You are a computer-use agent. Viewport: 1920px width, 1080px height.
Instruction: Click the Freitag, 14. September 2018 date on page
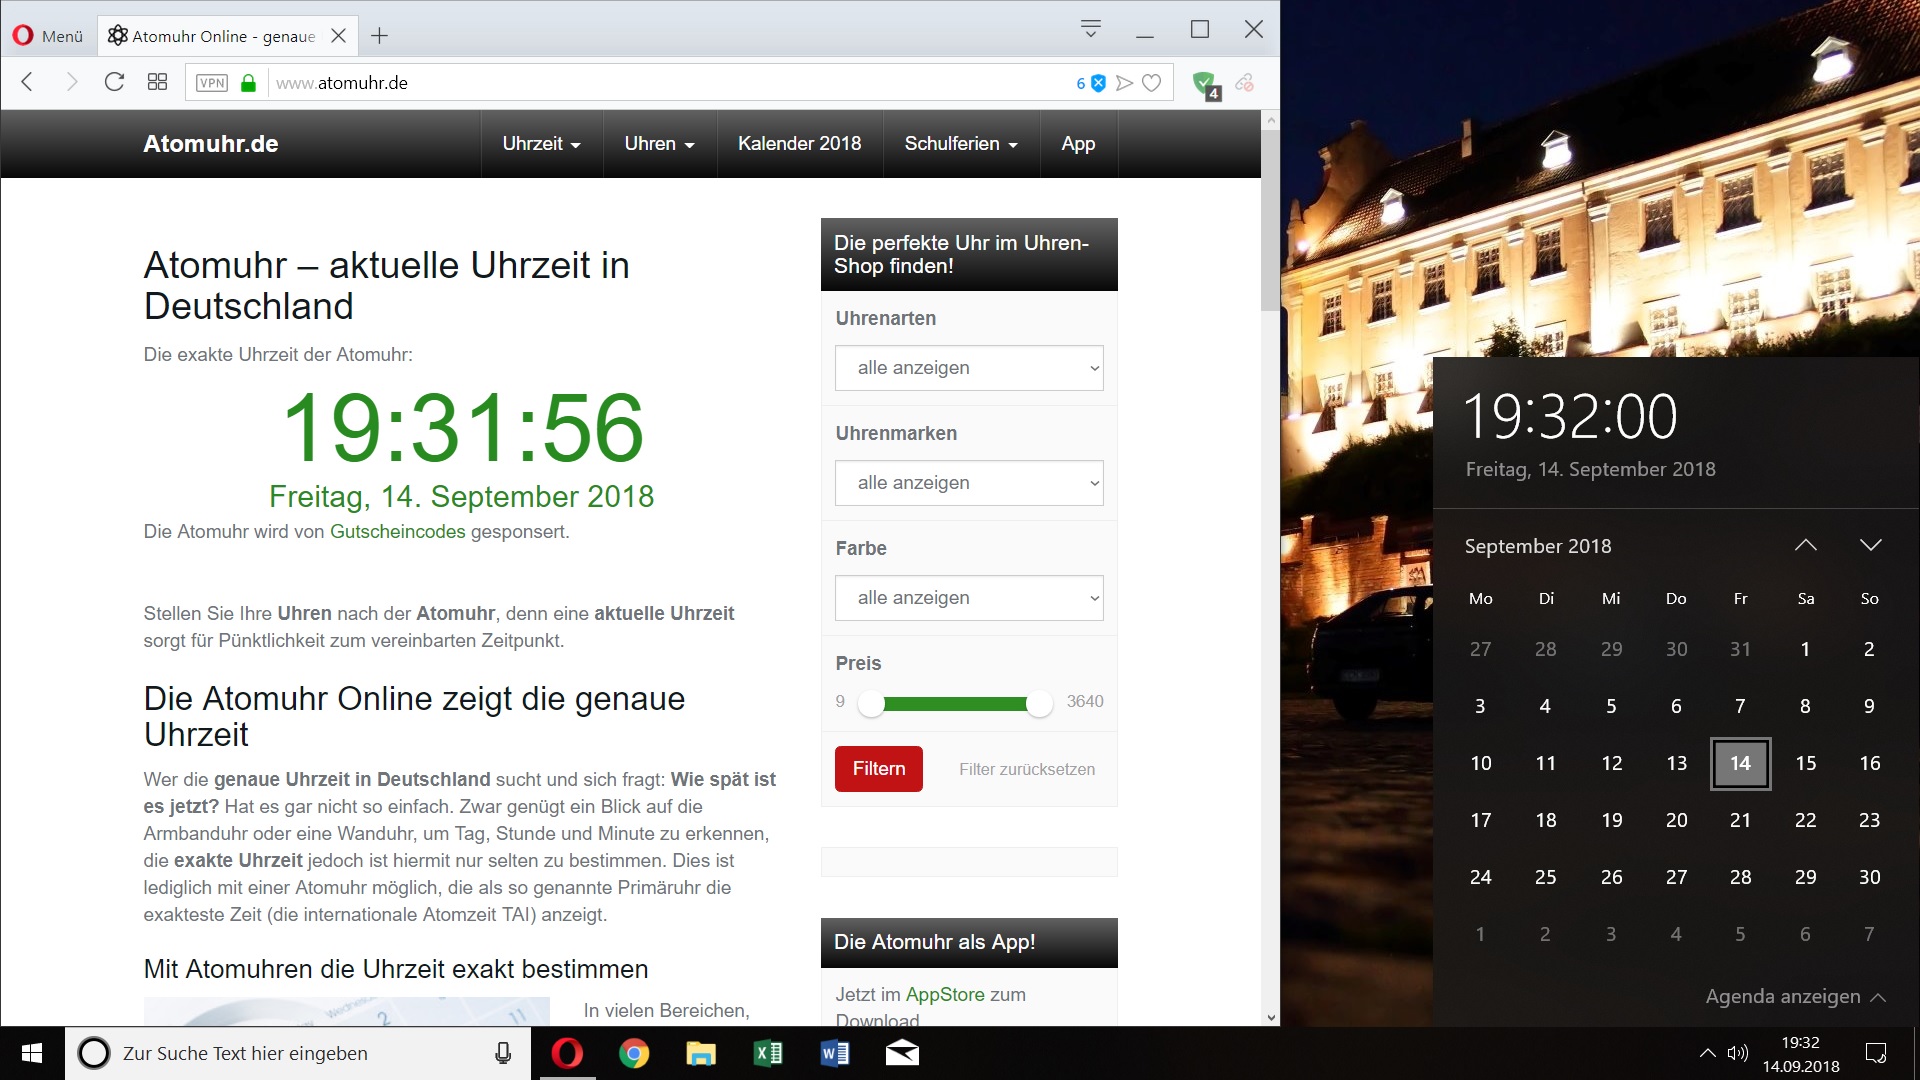click(462, 497)
